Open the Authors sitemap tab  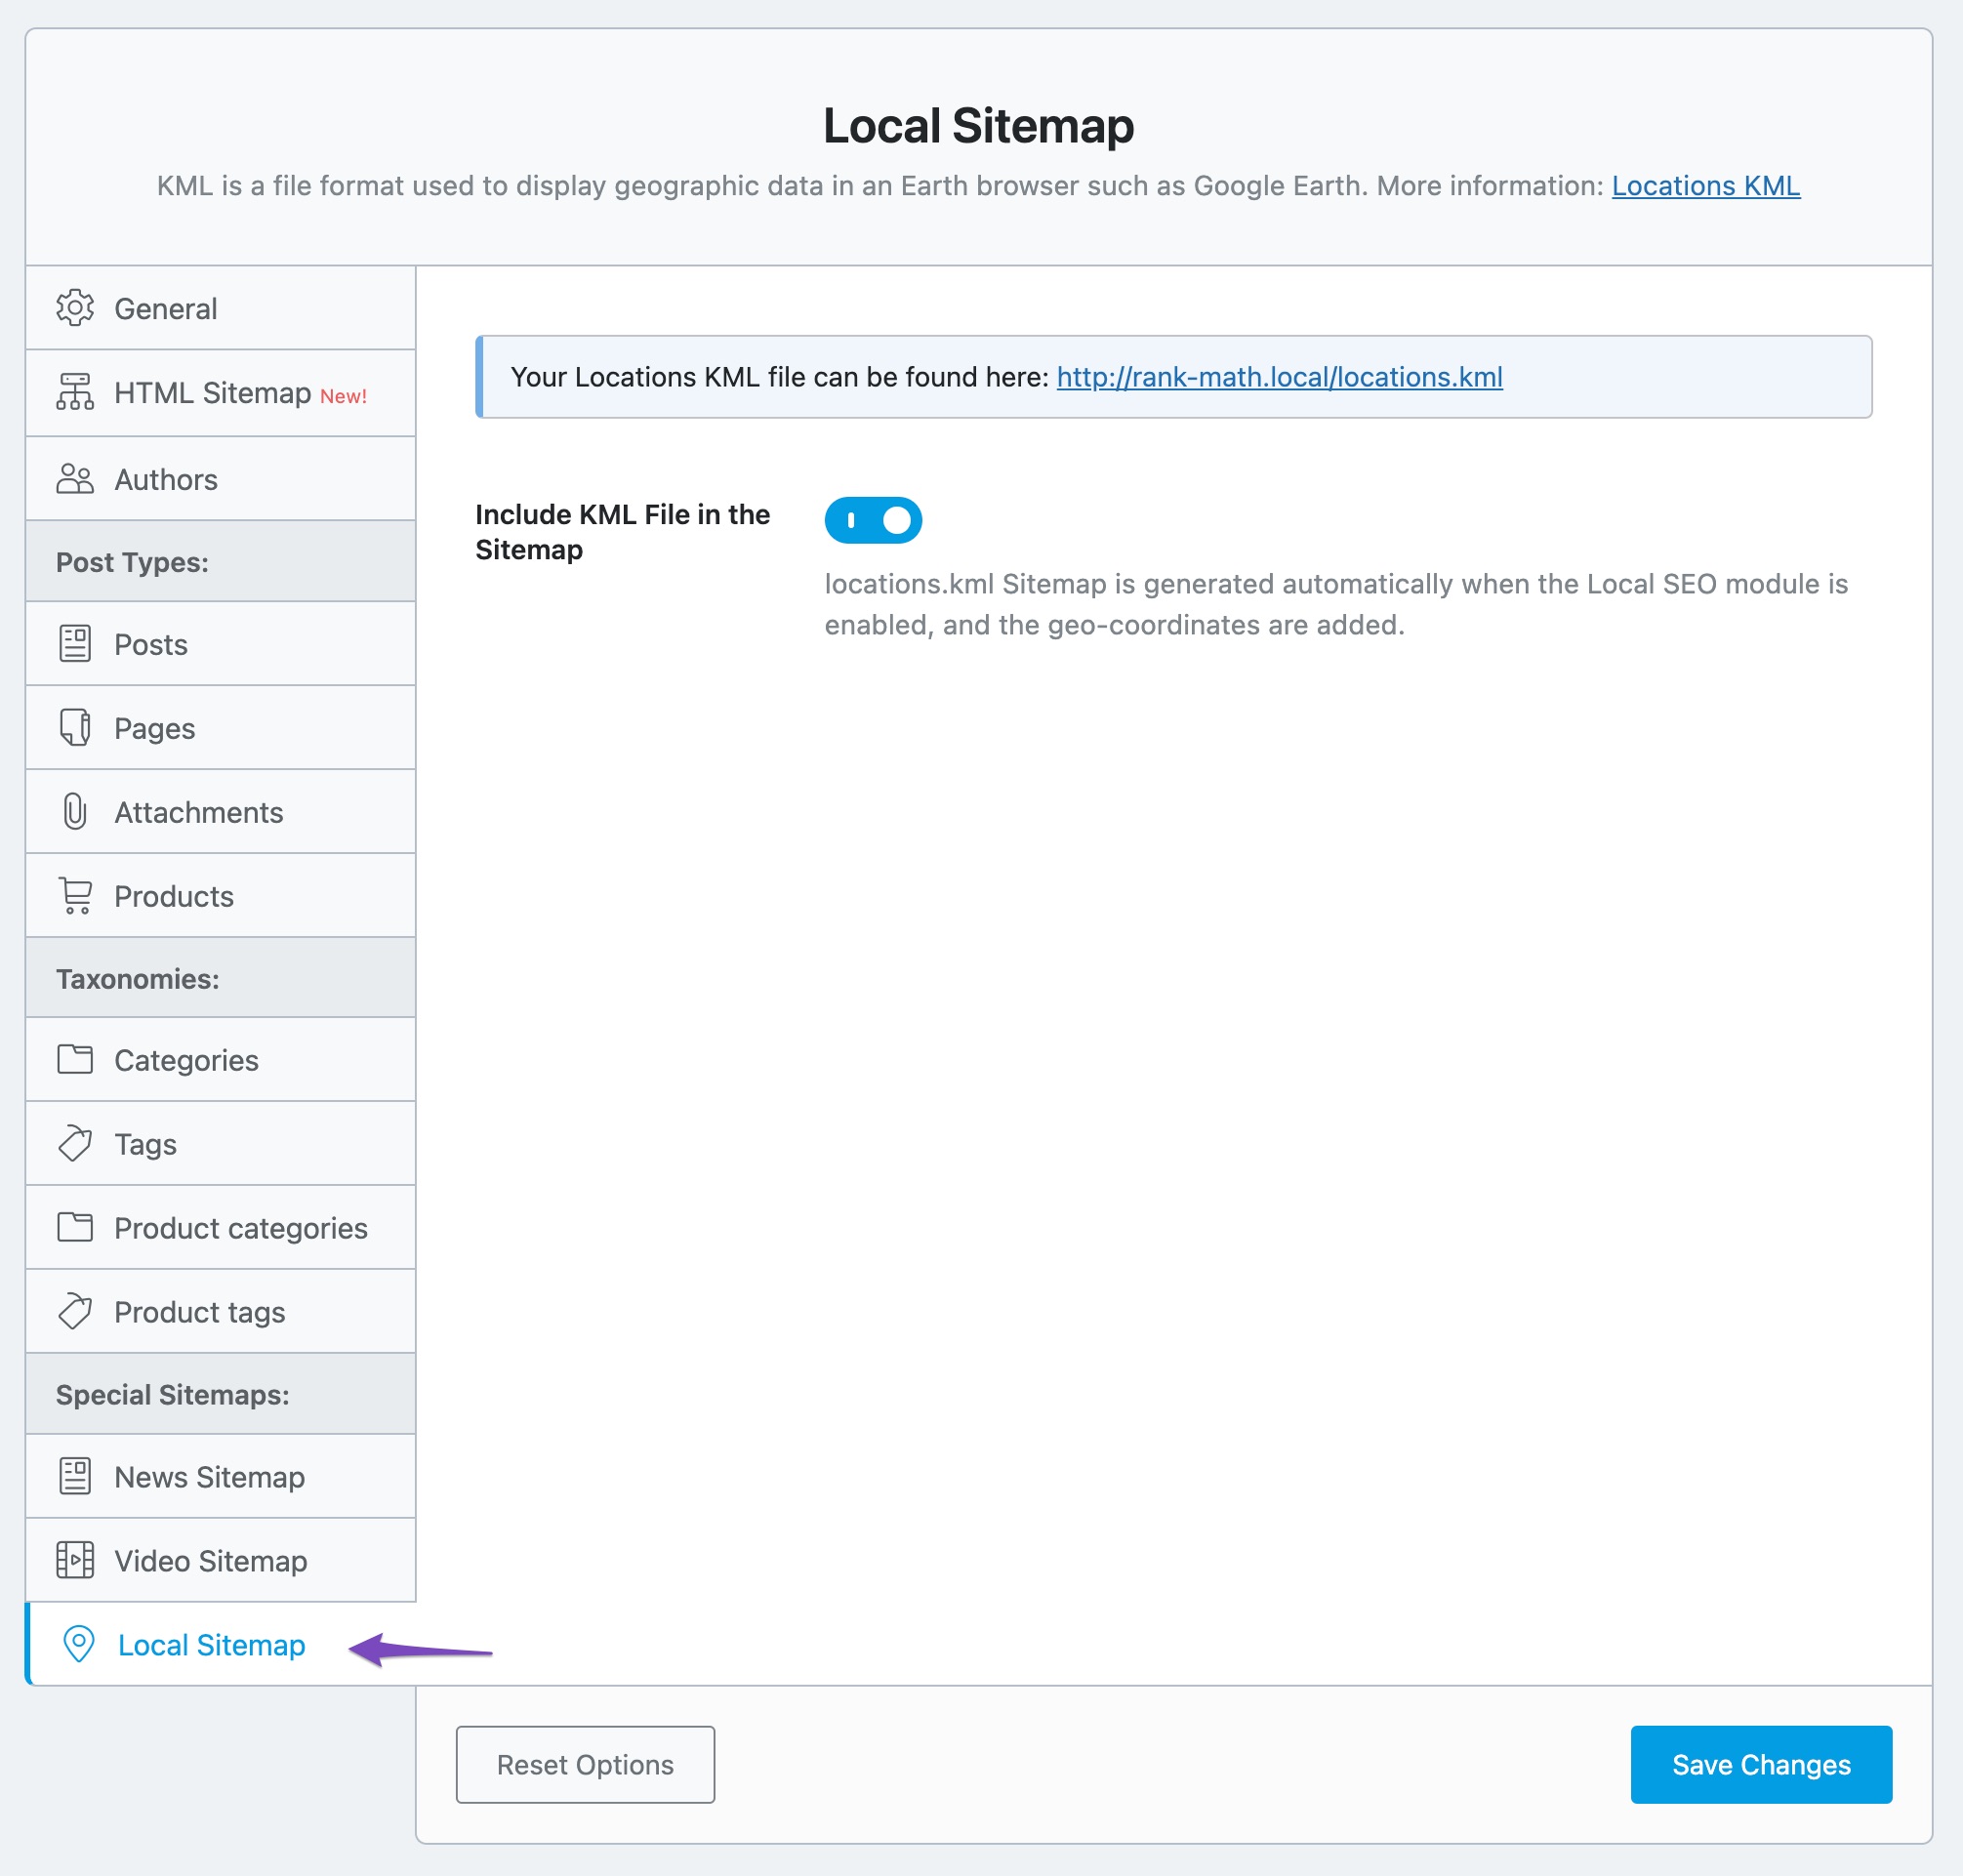click(221, 479)
